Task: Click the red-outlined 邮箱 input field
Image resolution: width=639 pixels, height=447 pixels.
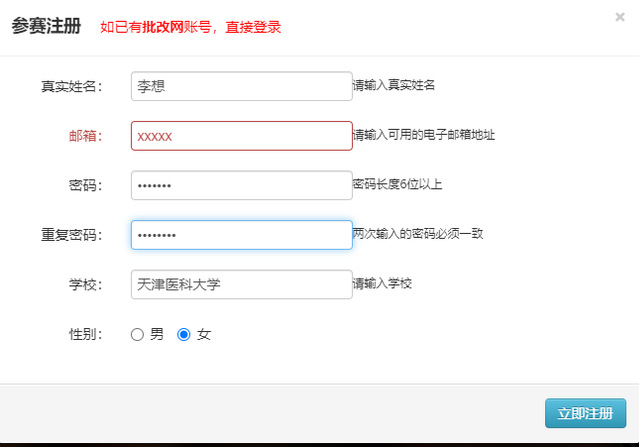Action: click(242, 136)
